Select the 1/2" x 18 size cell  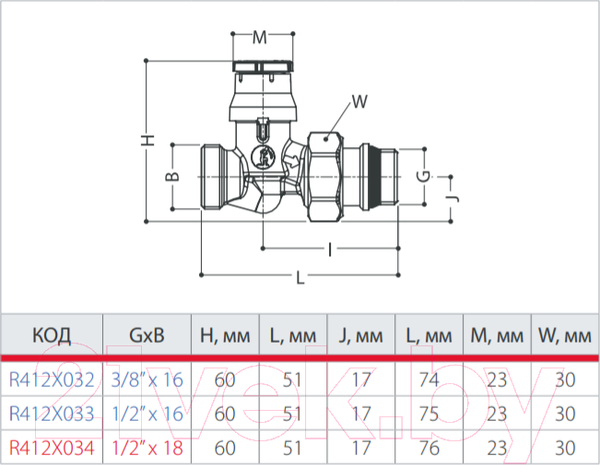146,445
